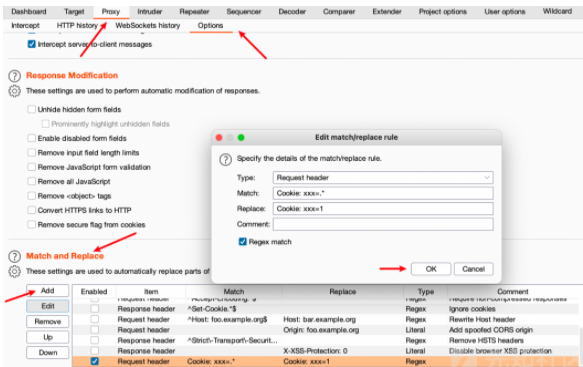Click the Comment input field

tap(383, 224)
